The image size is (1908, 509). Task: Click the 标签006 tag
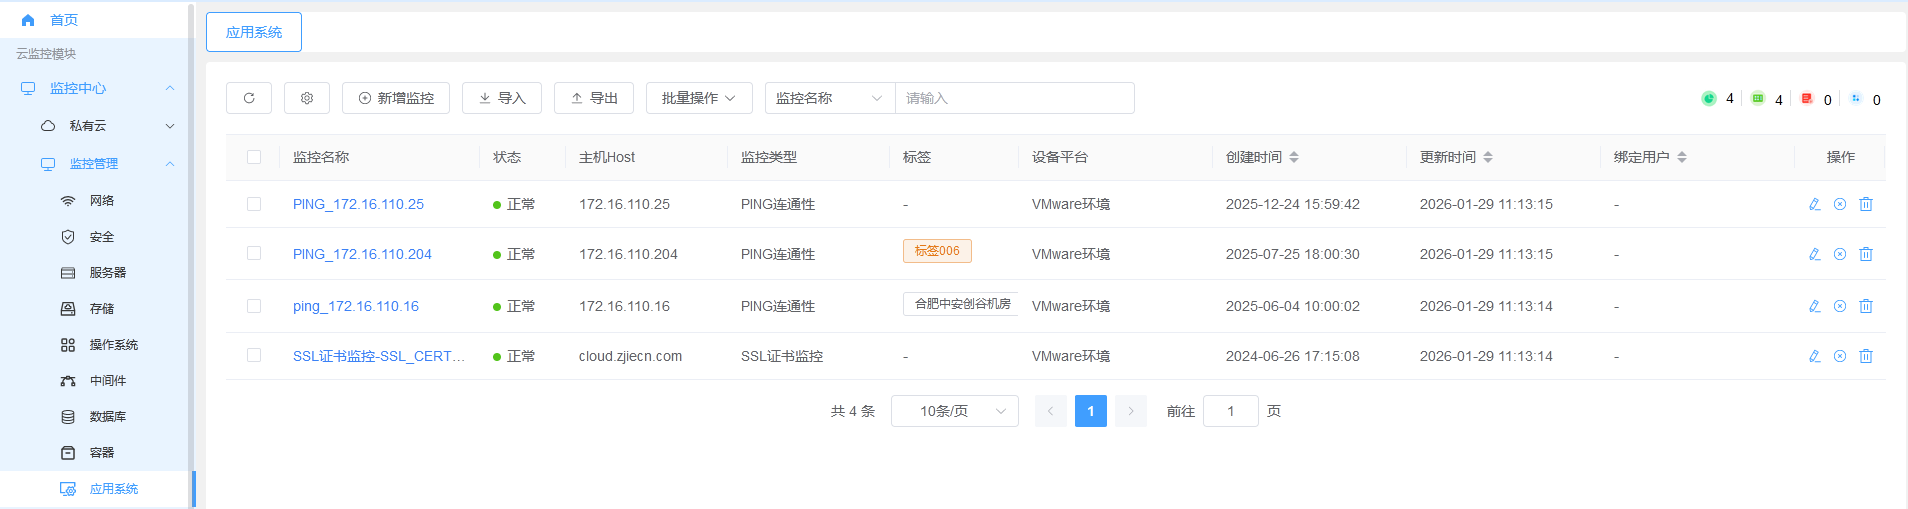click(x=937, y=251)
